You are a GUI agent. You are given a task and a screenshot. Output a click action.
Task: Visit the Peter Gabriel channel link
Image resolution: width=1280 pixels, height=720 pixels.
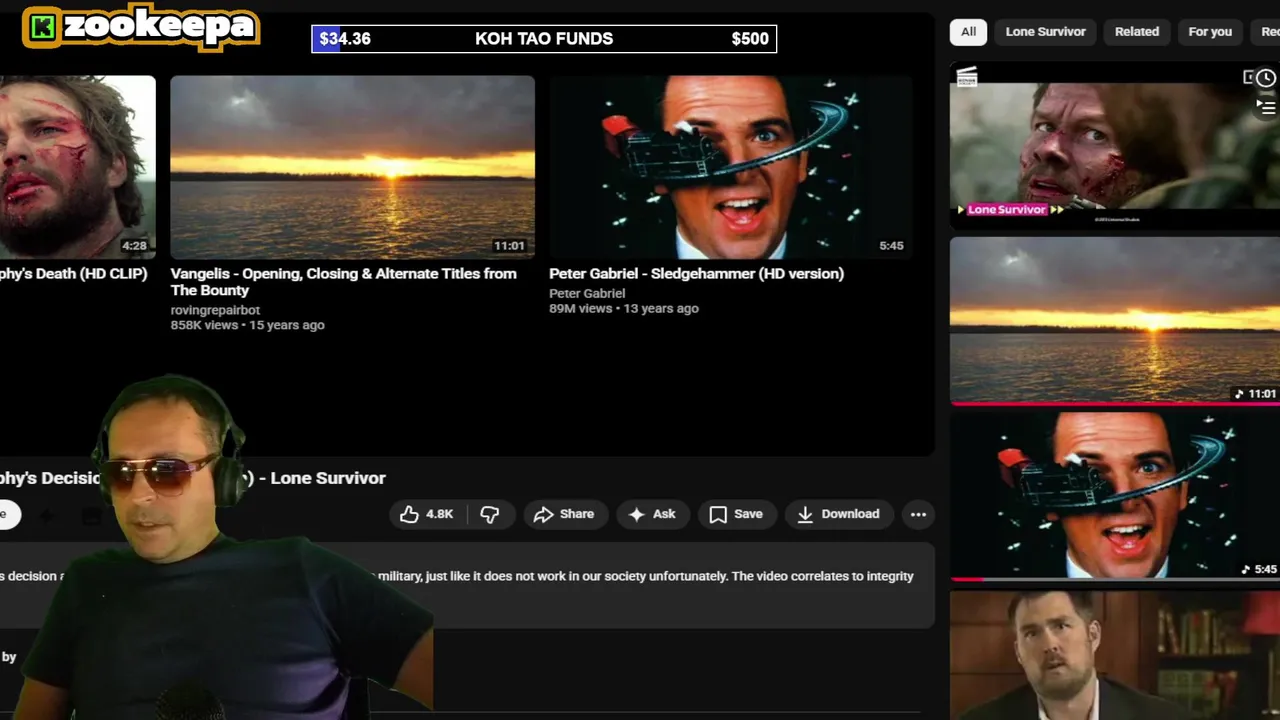coord(587,293)
